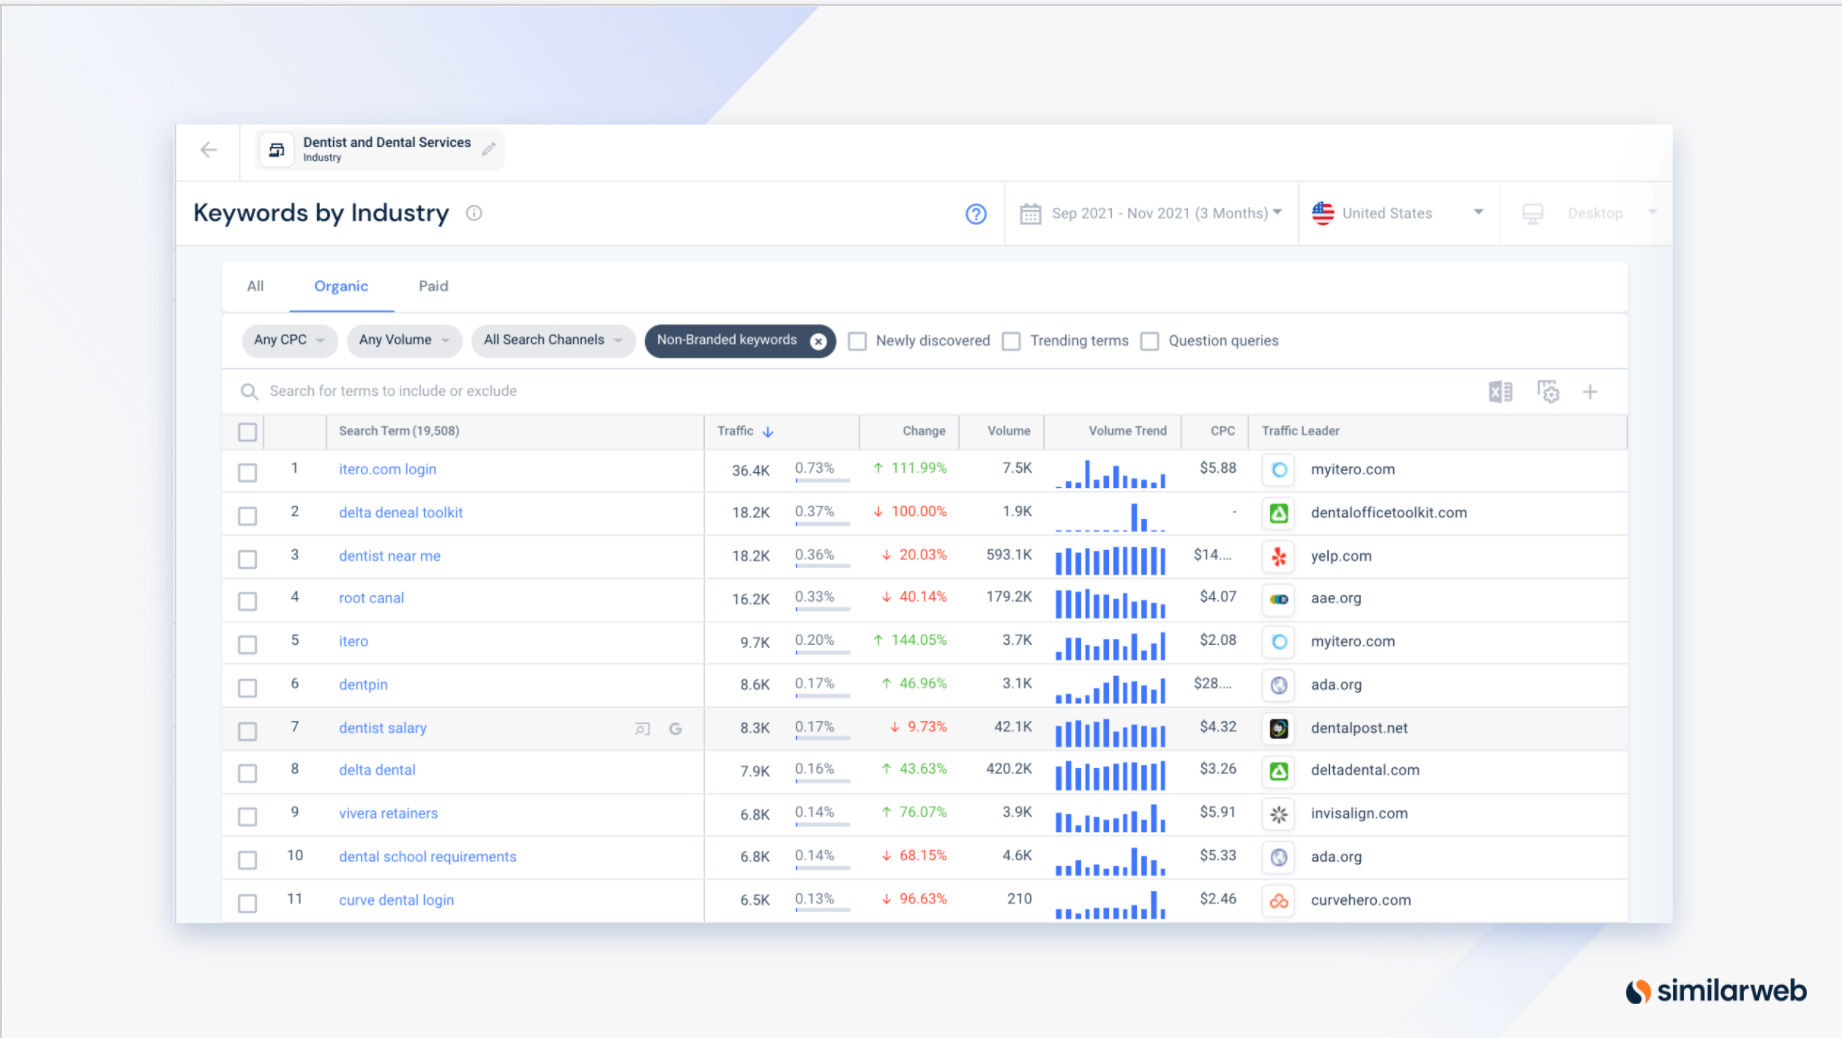Switch to the Paid tab
Image resolution: width=1842 pixels, height=1038 pixels.
(433, 286)
